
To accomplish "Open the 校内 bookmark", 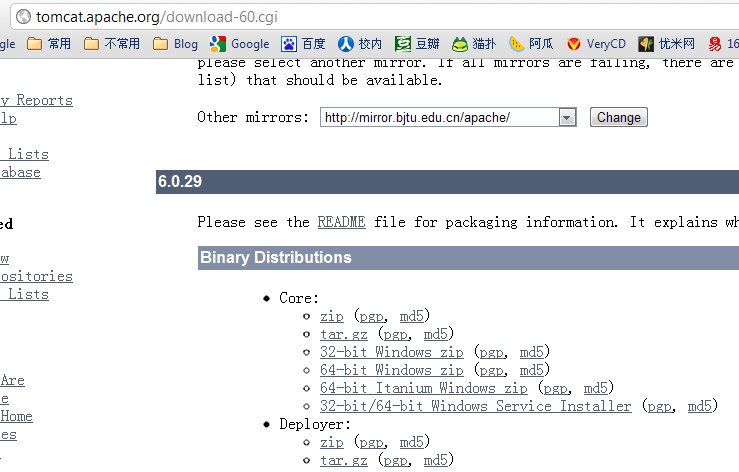I will coord(360,44).
